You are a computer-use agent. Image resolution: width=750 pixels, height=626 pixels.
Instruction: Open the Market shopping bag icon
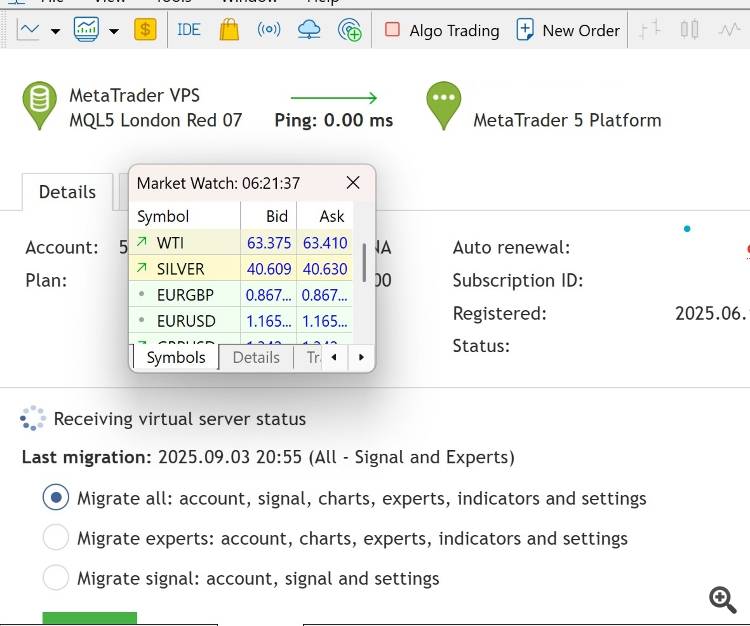coord(229,30)
